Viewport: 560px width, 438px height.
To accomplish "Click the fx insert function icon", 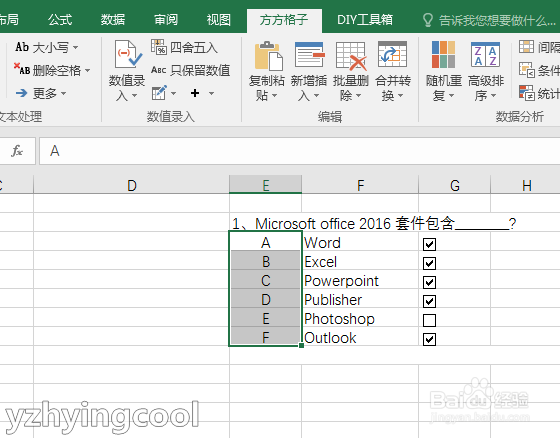I will (x=17, y=151).
